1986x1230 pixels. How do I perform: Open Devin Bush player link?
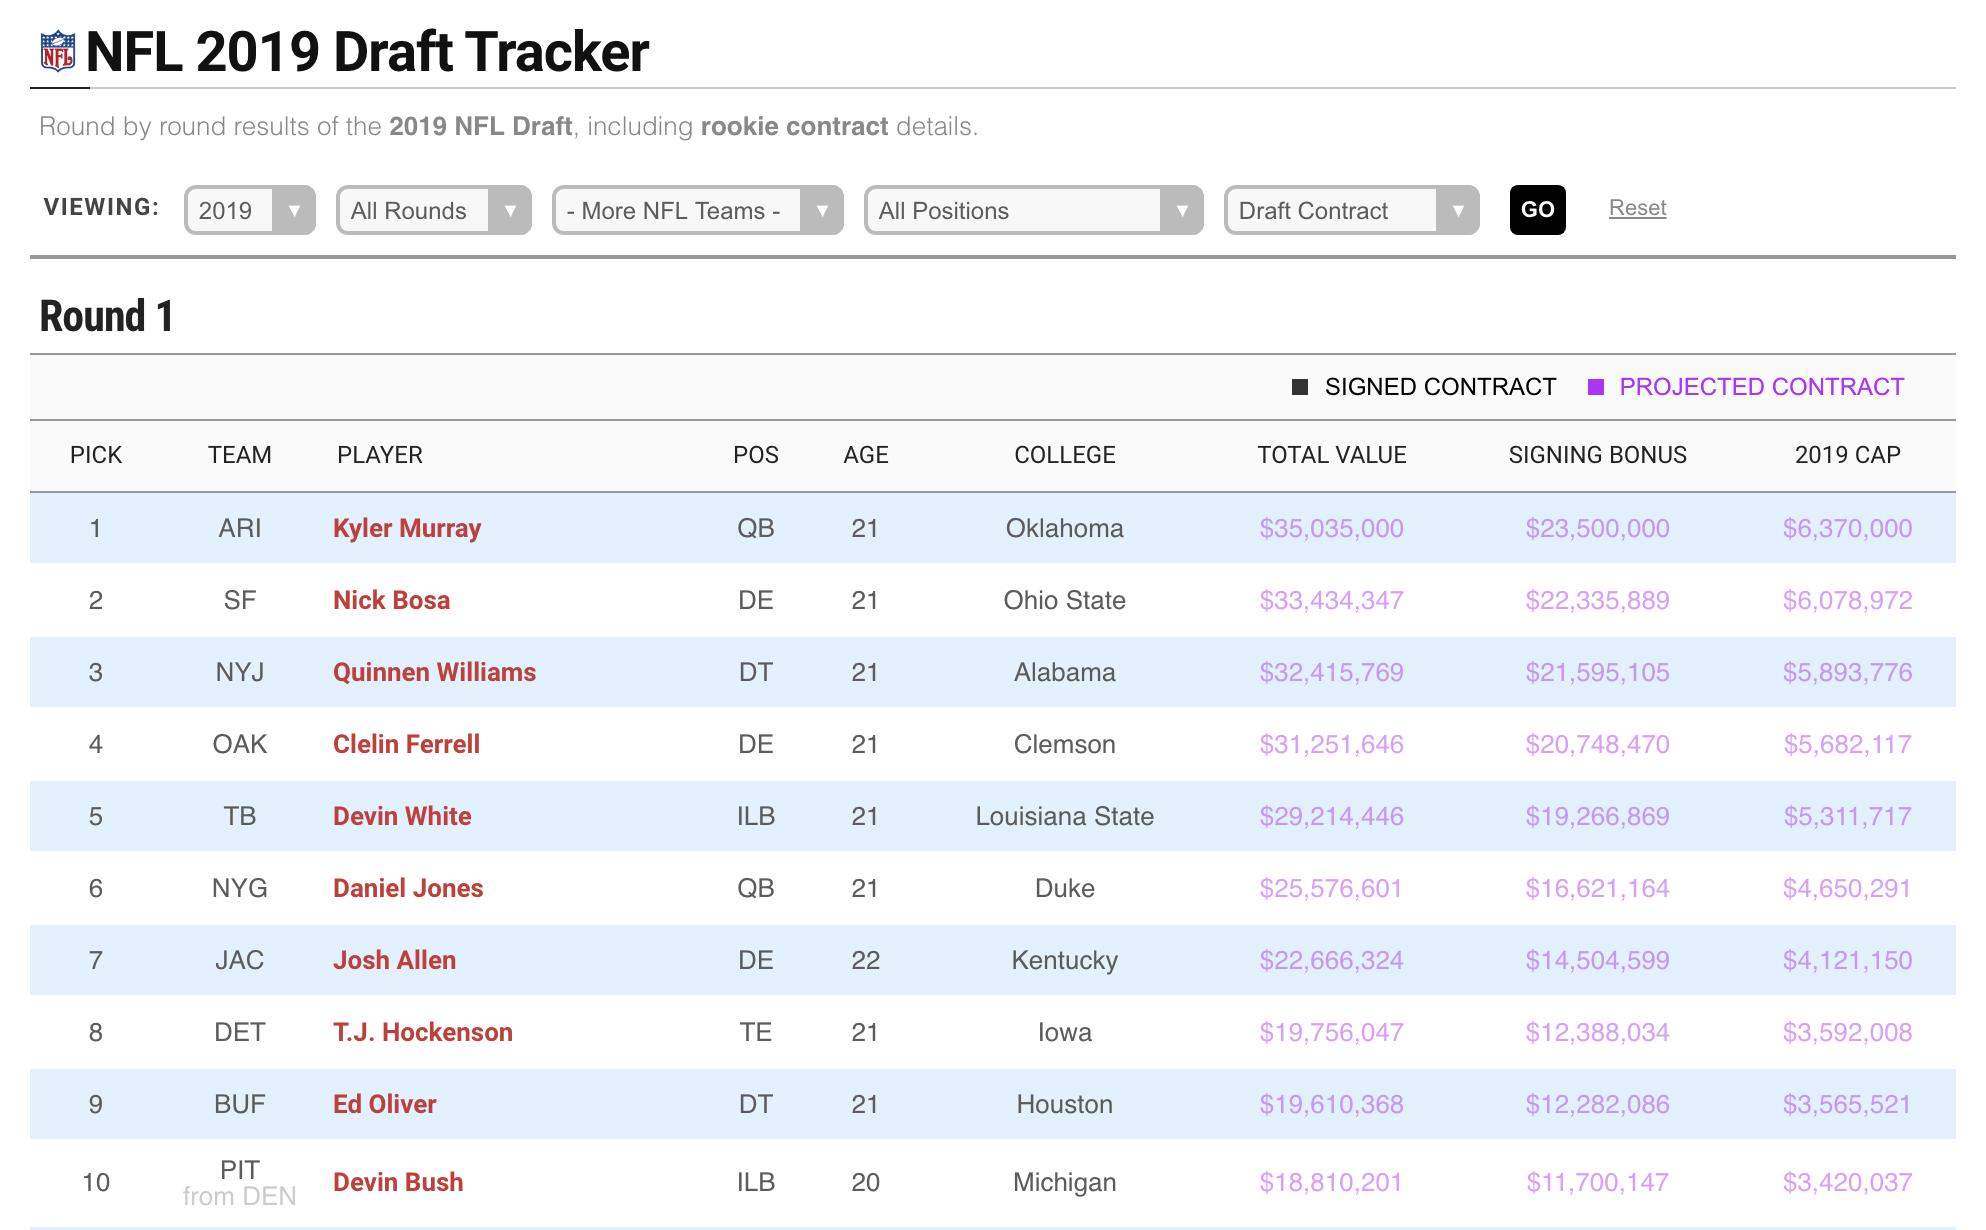point(398,1182)
